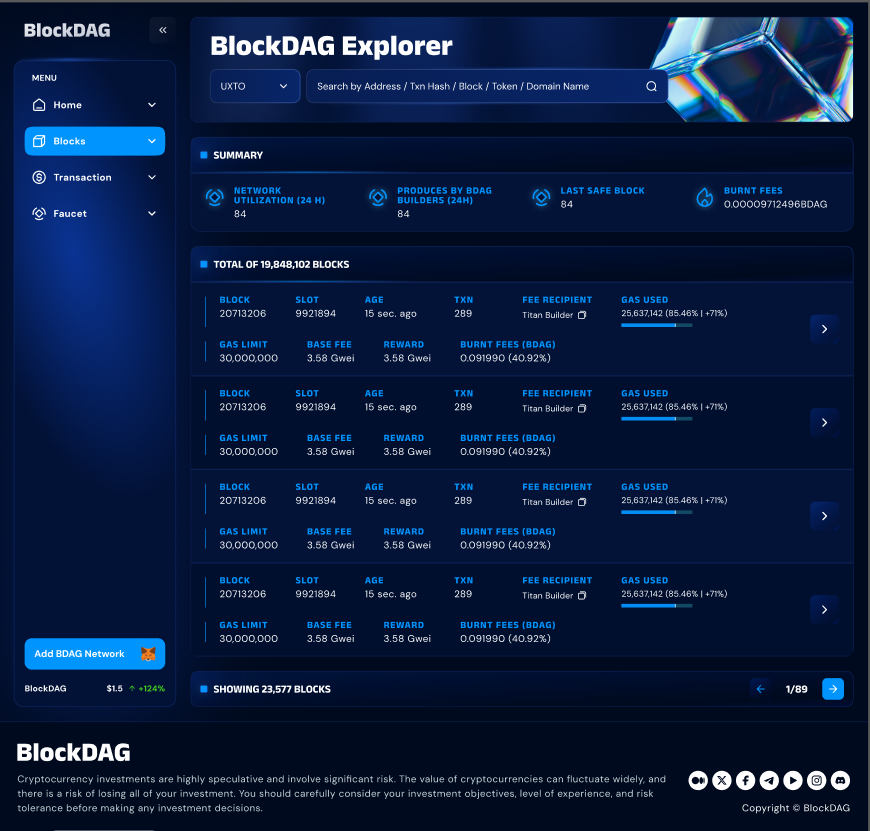Click the Blocks cube icon in the menu
The height and width of the screenshot is (831, 870).
pyautogui.click(x=39, y=141)
